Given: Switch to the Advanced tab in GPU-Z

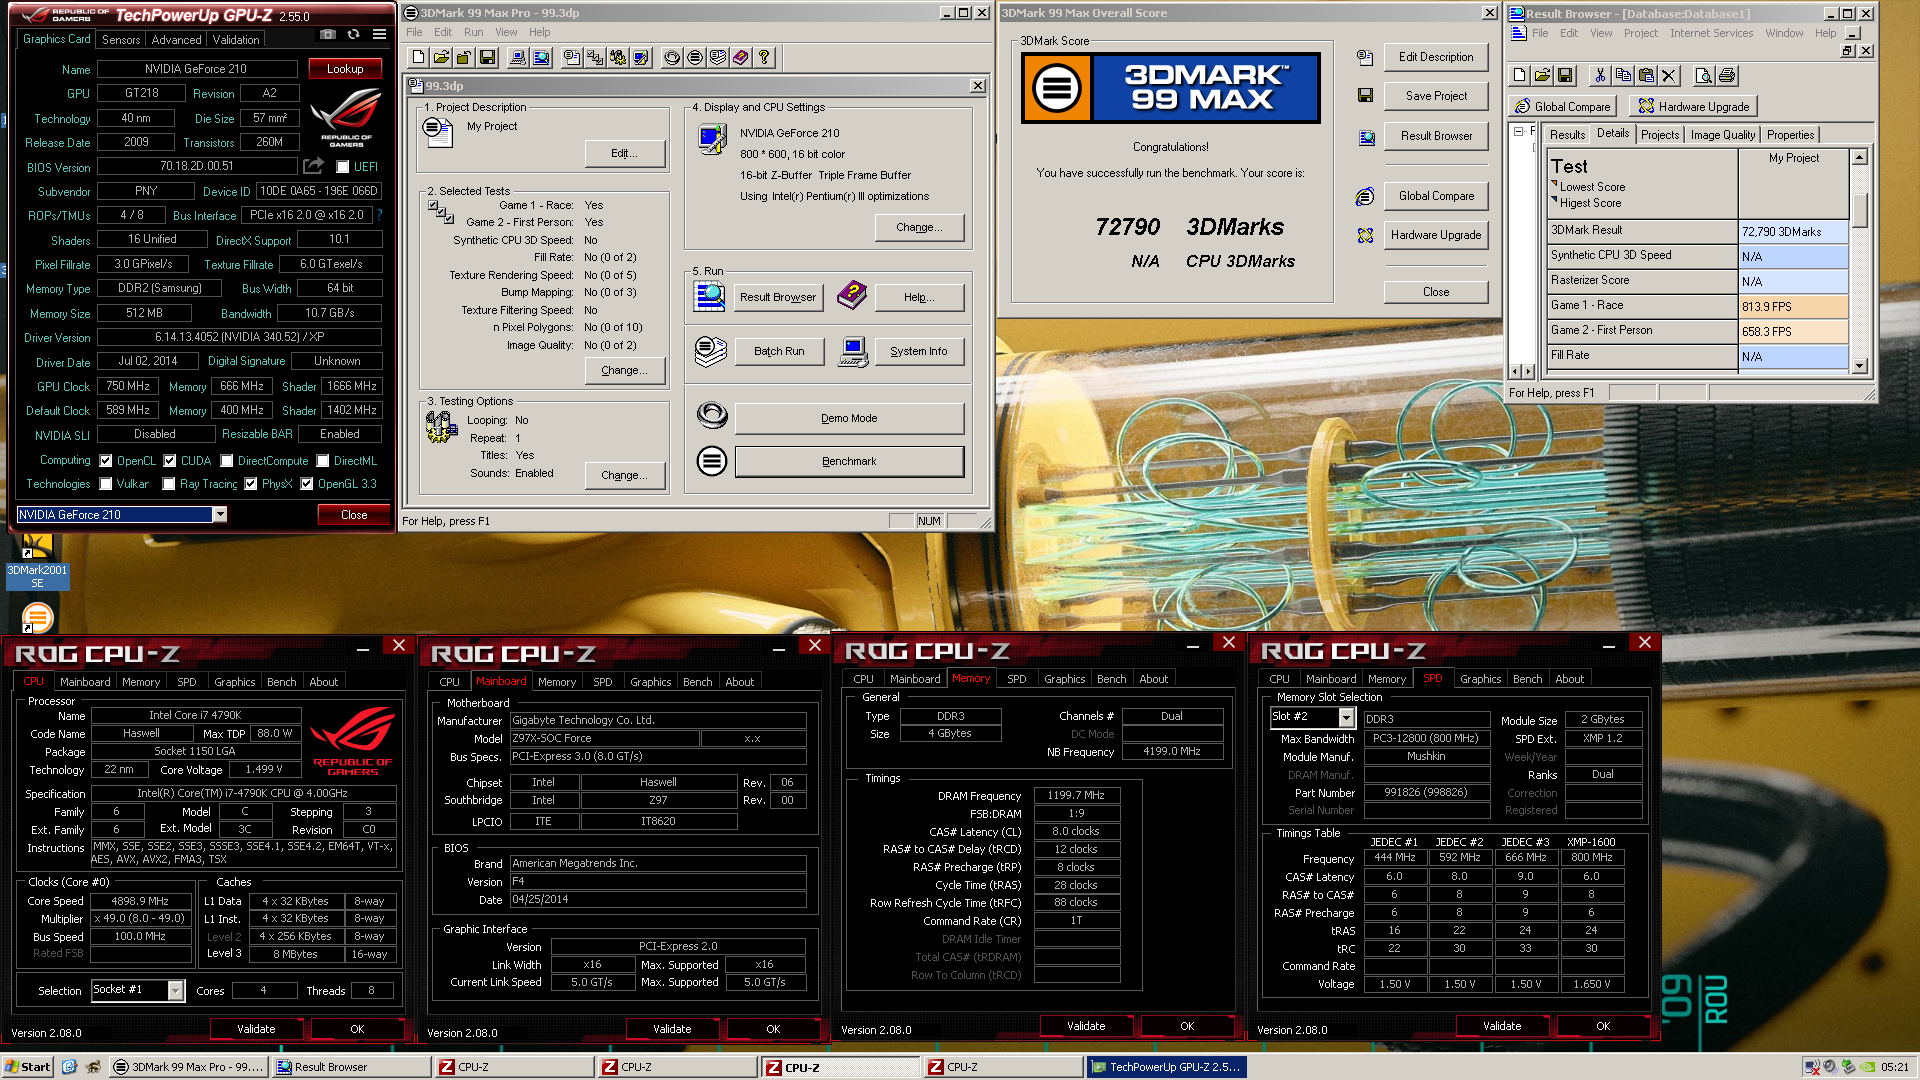Looking at the screenshot, I should (176, 39).
